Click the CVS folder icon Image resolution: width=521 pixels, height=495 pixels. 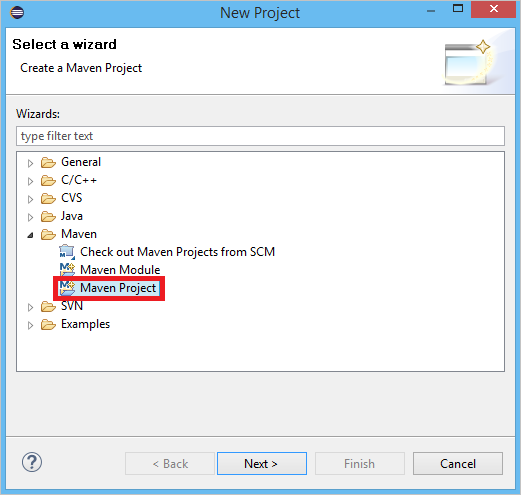pos(48,199)
